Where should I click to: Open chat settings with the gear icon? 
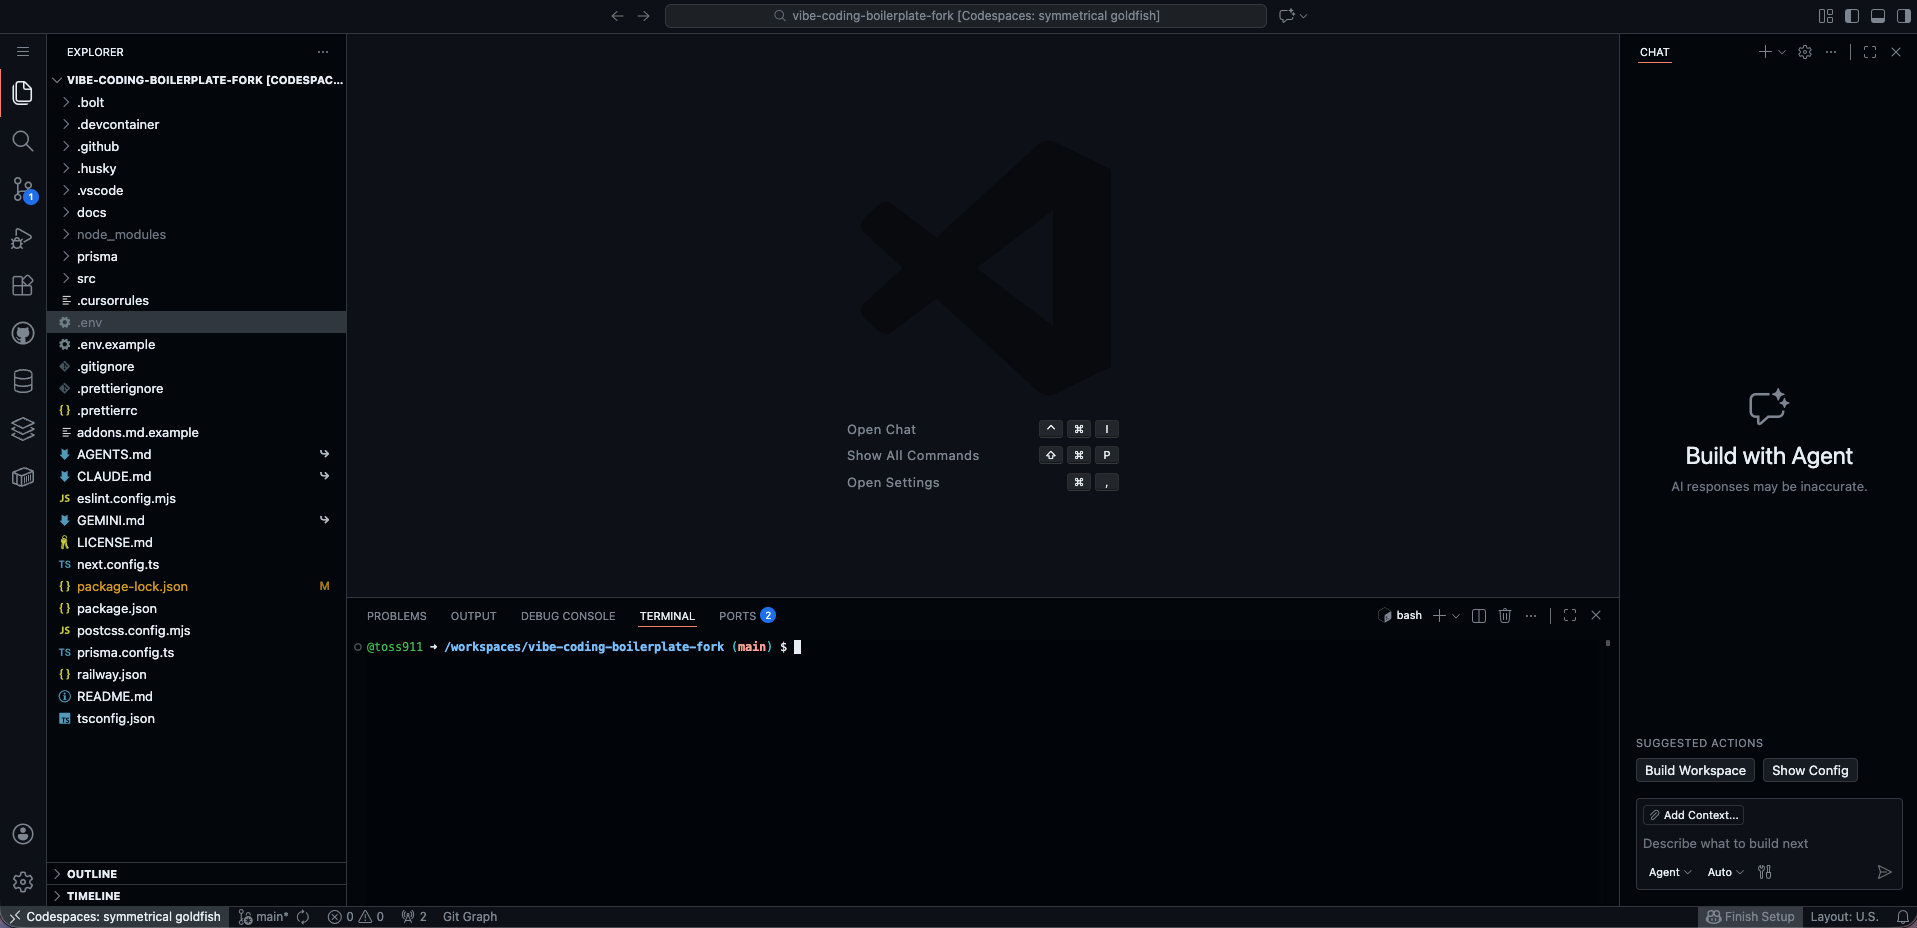pos(1806,52)
